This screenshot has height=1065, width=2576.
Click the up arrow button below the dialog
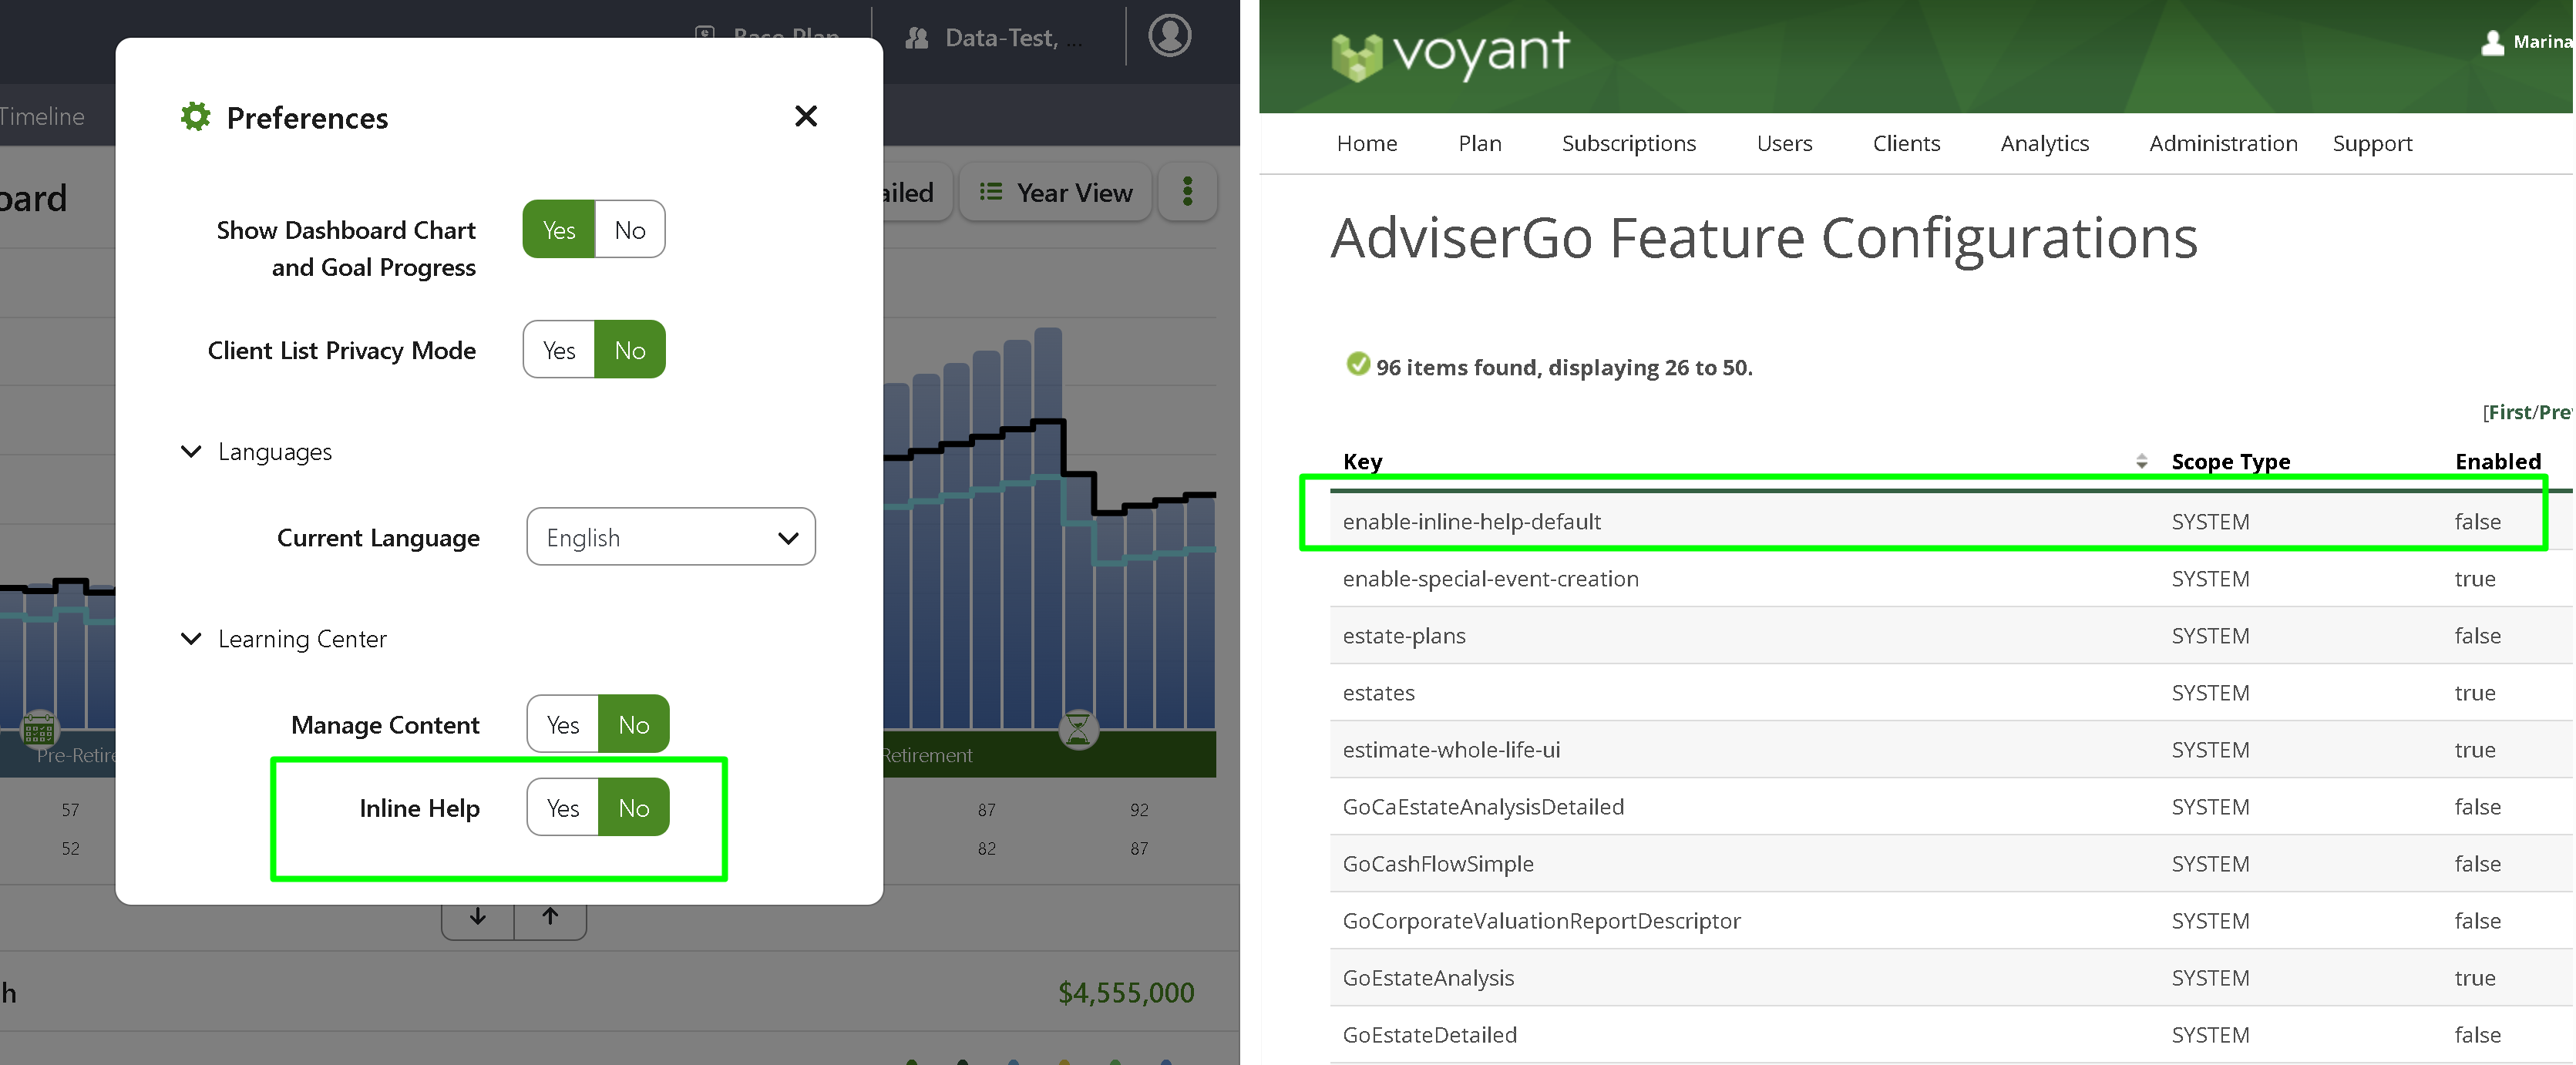tap(550, 916)
